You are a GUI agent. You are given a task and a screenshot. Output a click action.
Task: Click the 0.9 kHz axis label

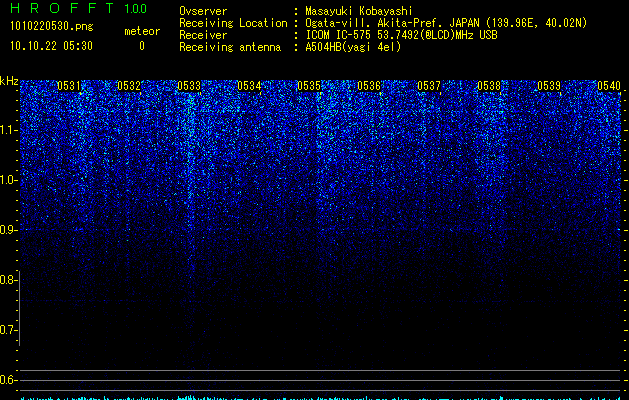(8, 230)
